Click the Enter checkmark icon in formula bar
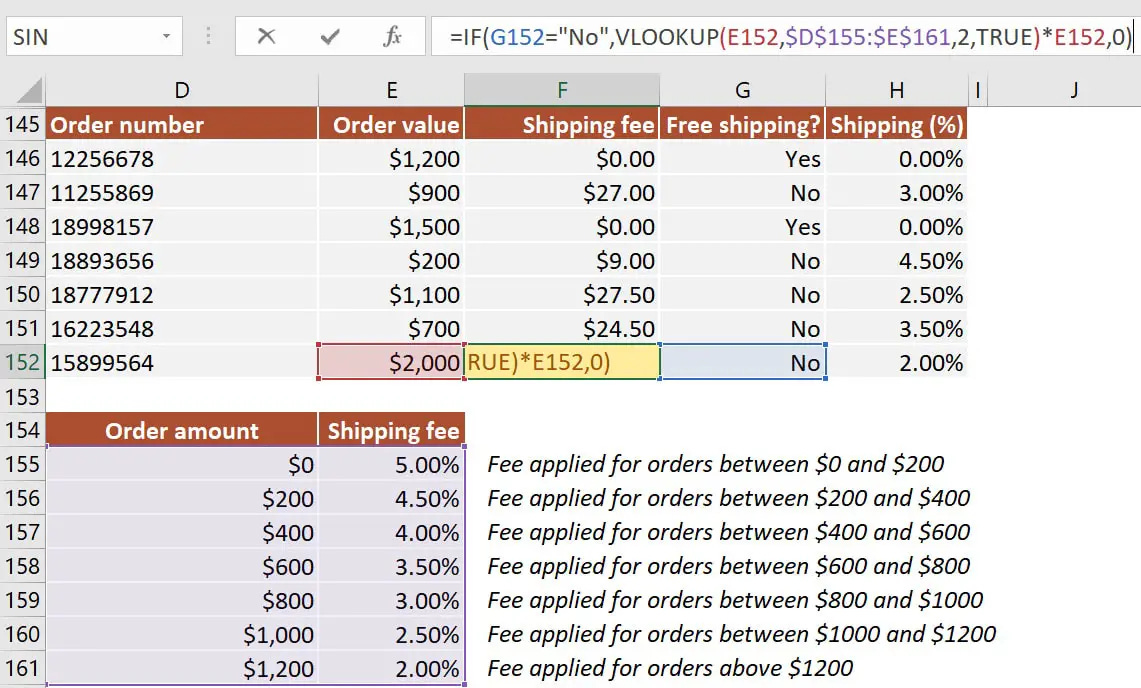 (x=330, y=35)
